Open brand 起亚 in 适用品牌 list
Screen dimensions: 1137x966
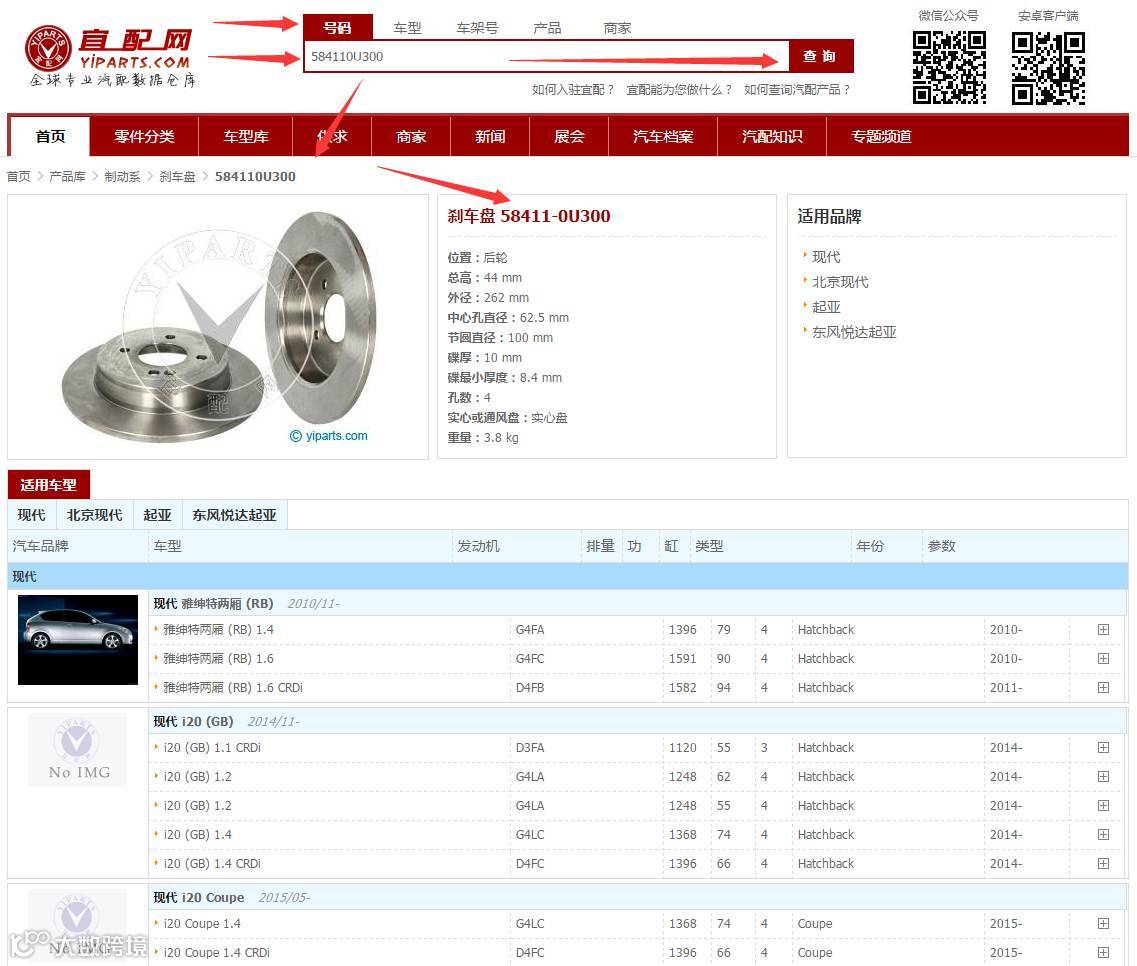826,307
